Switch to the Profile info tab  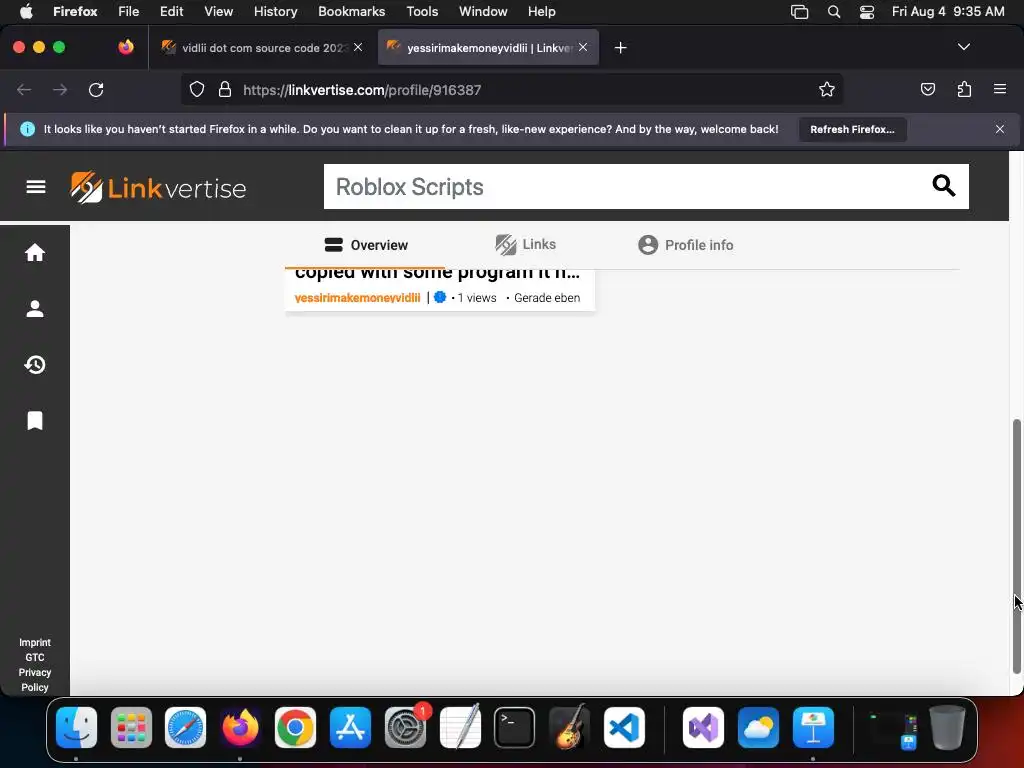pos(686,245)
